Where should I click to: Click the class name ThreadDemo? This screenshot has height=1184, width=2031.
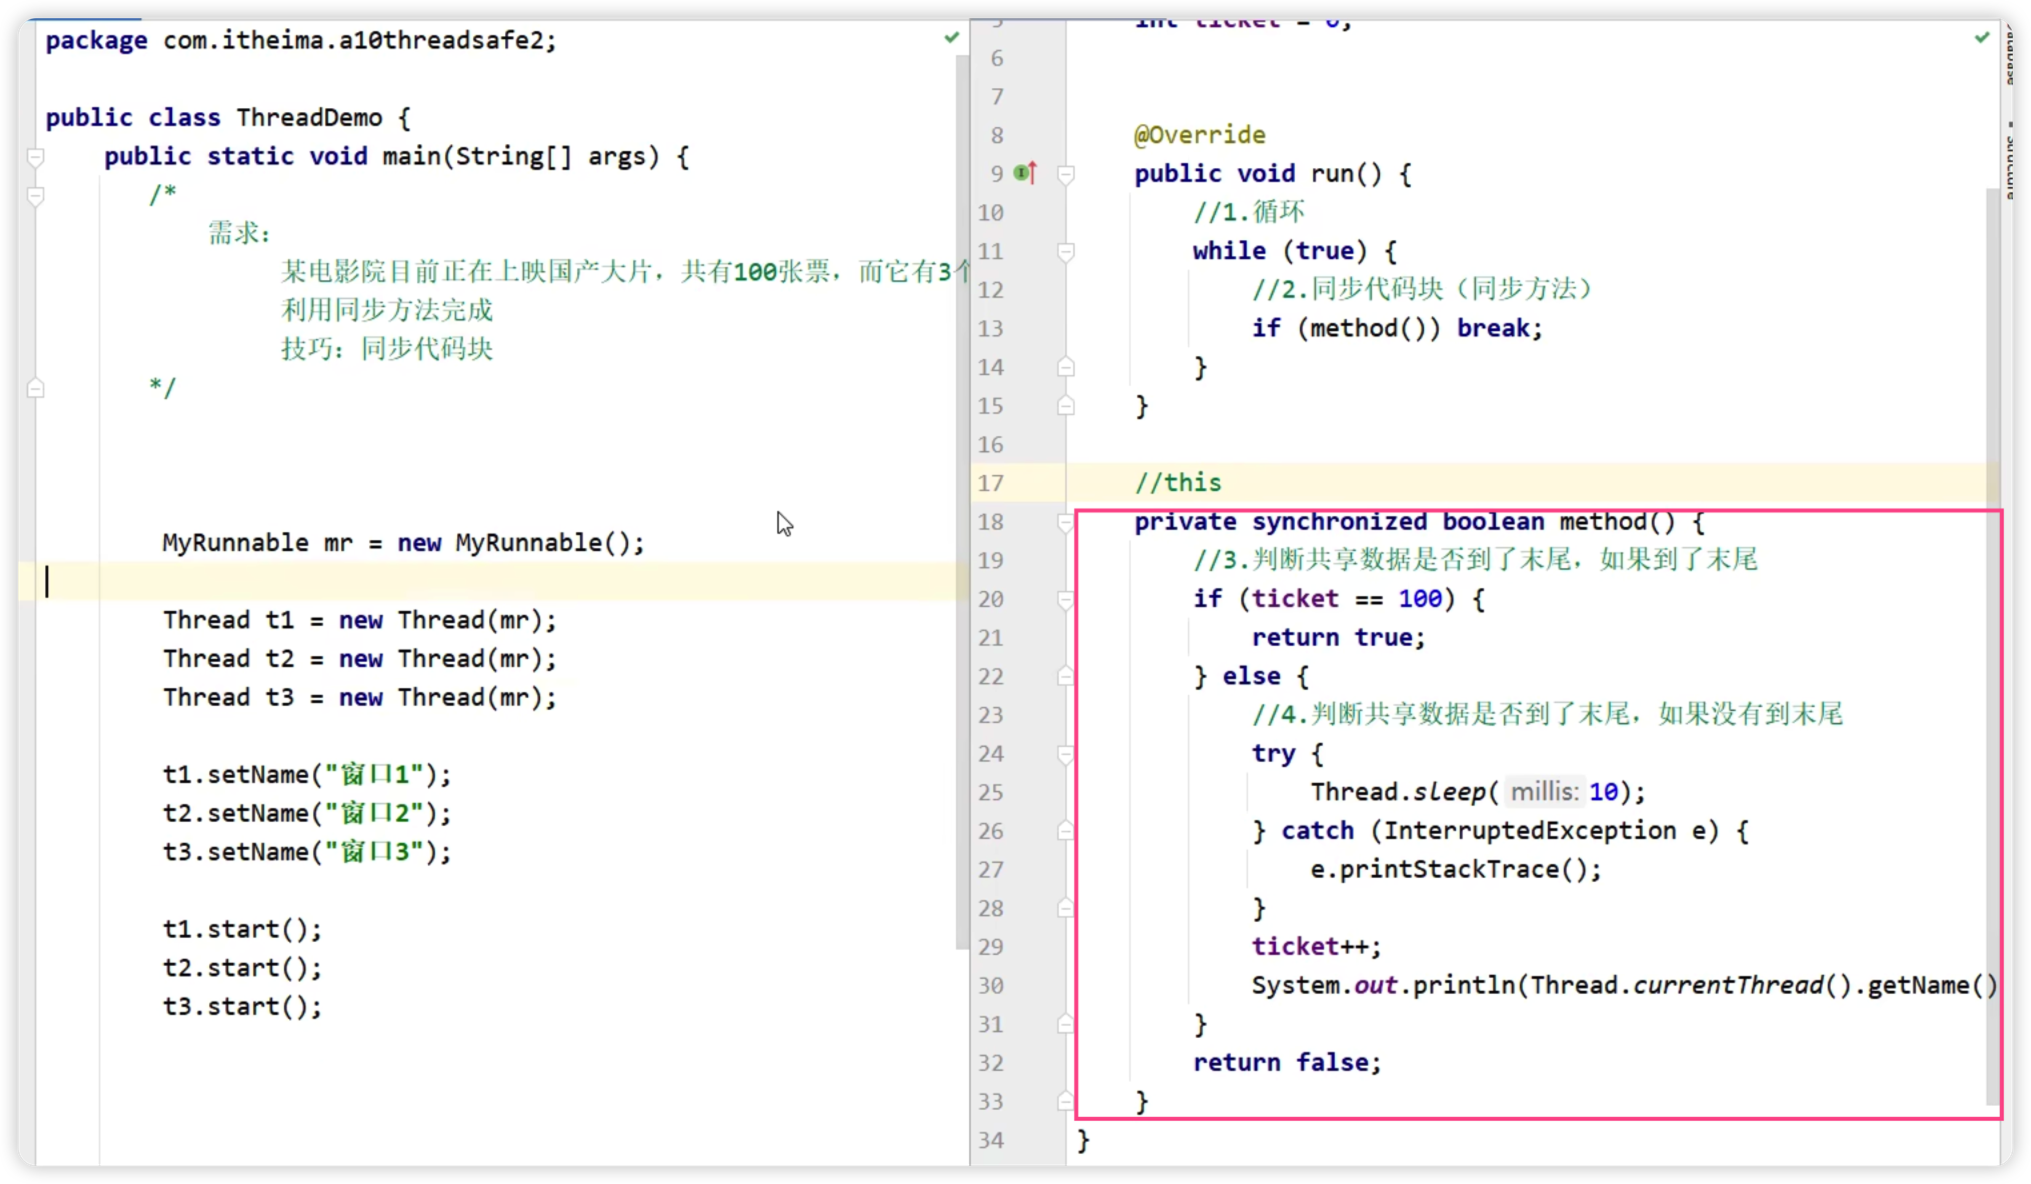309,117
